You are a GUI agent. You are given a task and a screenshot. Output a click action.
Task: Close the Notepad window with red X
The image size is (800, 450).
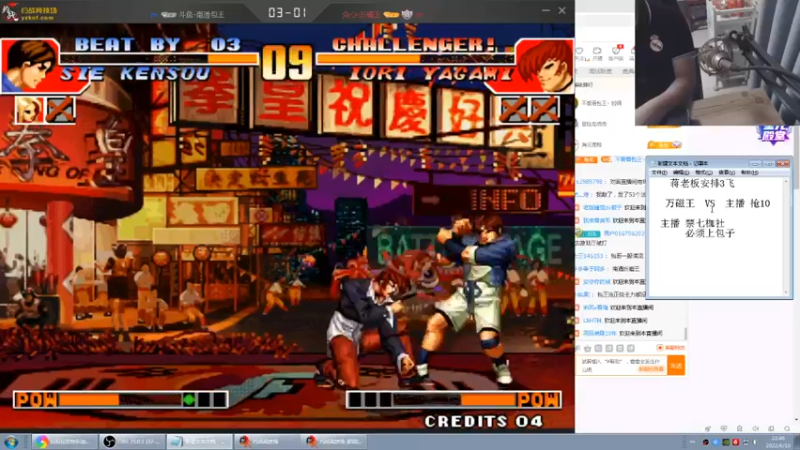(783, 163)
